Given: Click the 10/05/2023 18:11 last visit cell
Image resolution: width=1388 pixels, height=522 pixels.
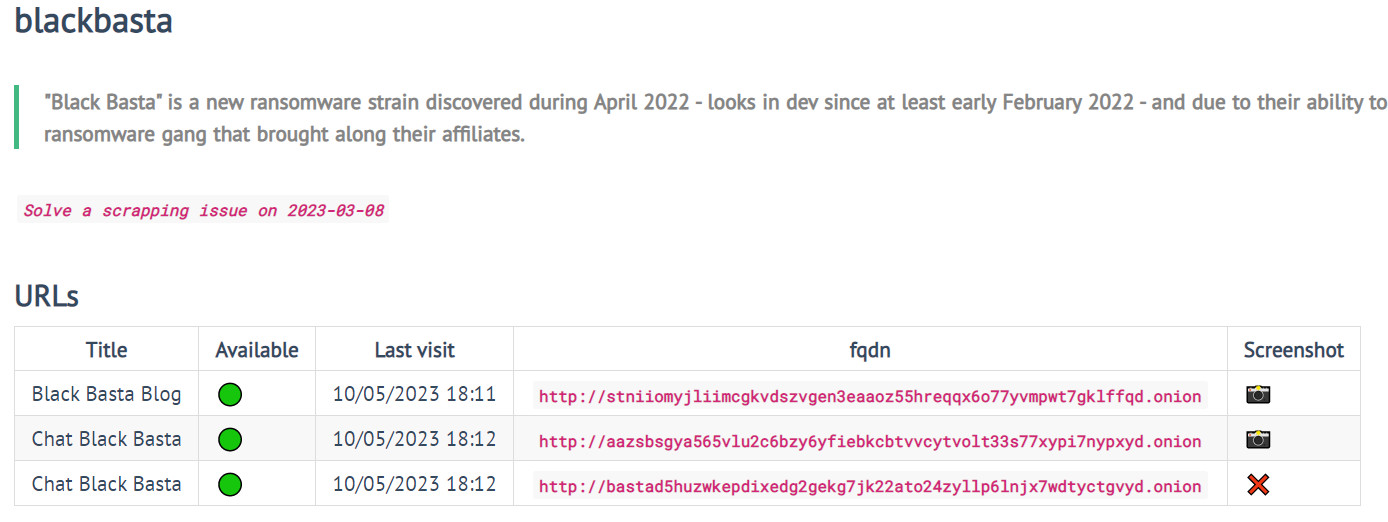Looking at the screenshot, I should pyautogui.click(x=414, y=394).
